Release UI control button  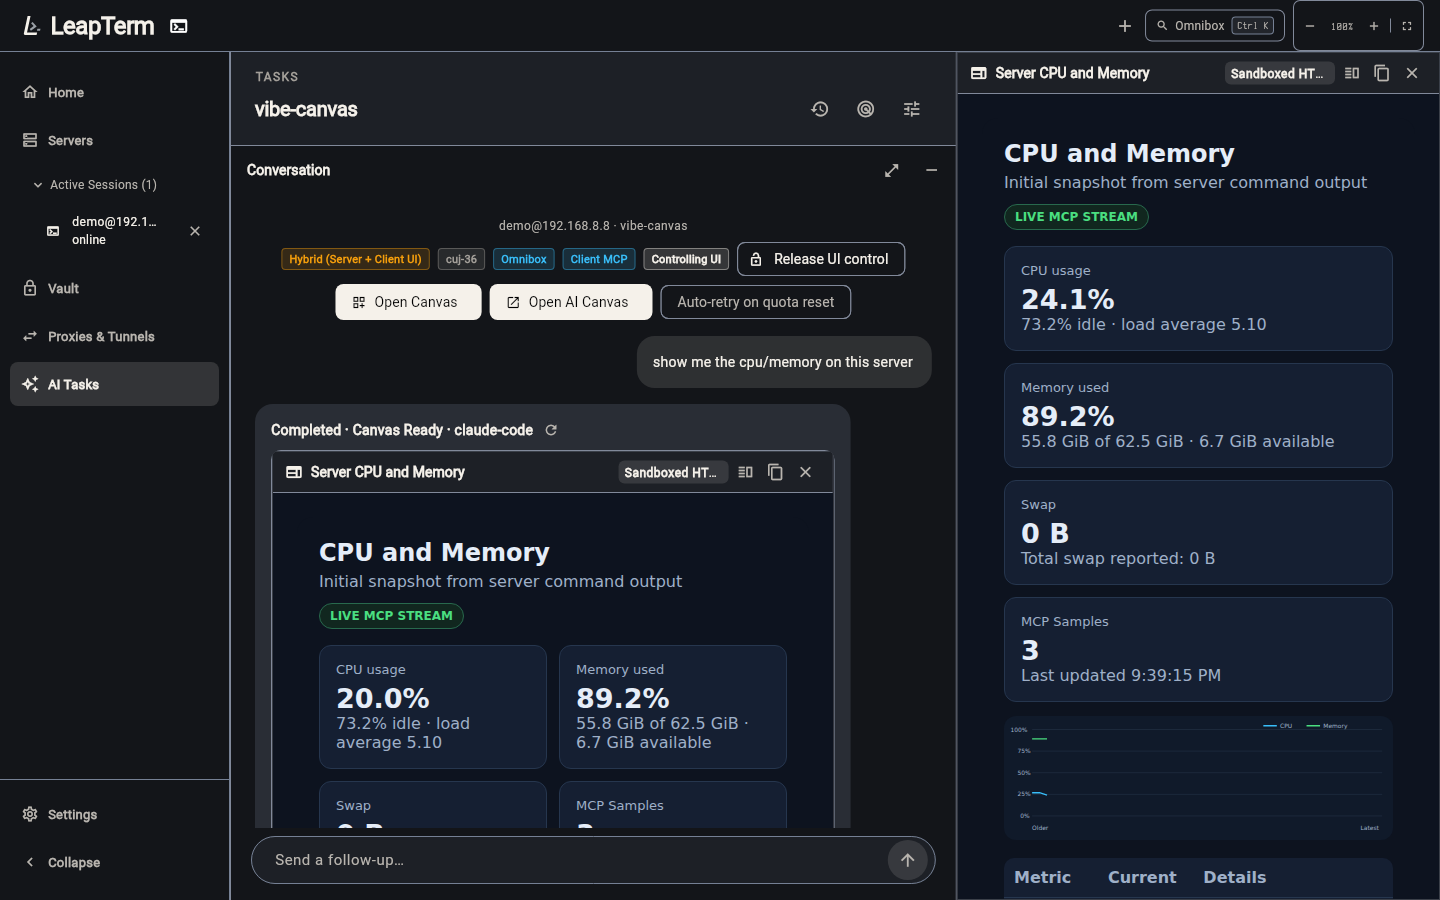tap(821, 259)
